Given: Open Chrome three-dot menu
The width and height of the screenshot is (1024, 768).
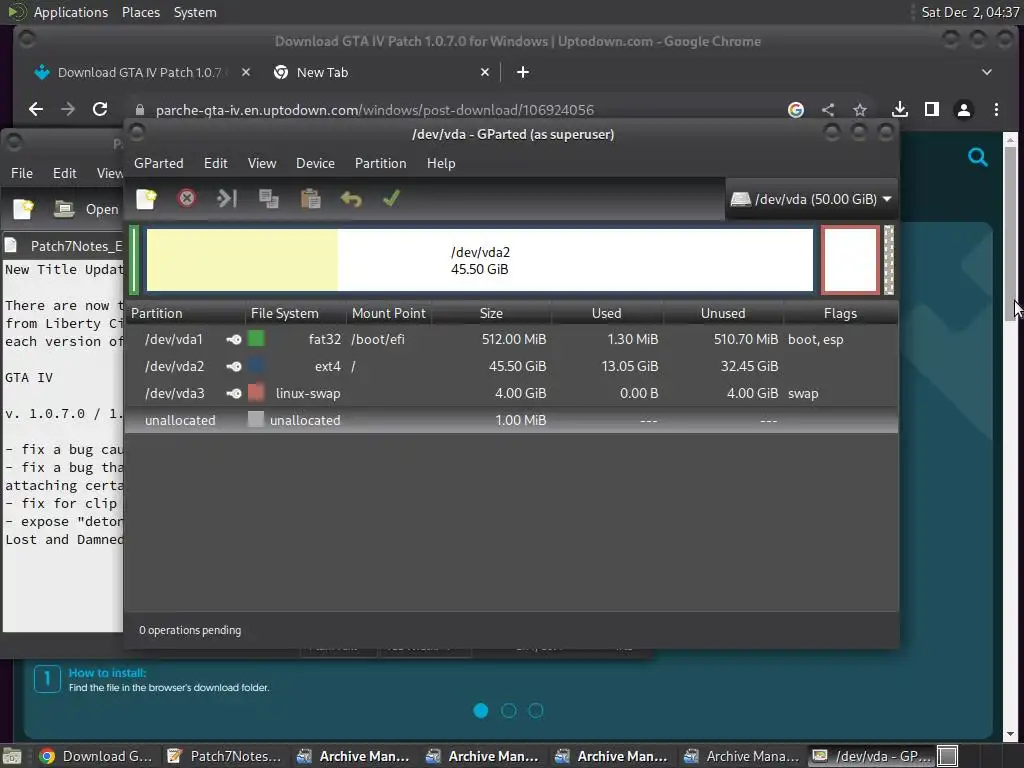Looking at the screenshot, I should (997, 109).
